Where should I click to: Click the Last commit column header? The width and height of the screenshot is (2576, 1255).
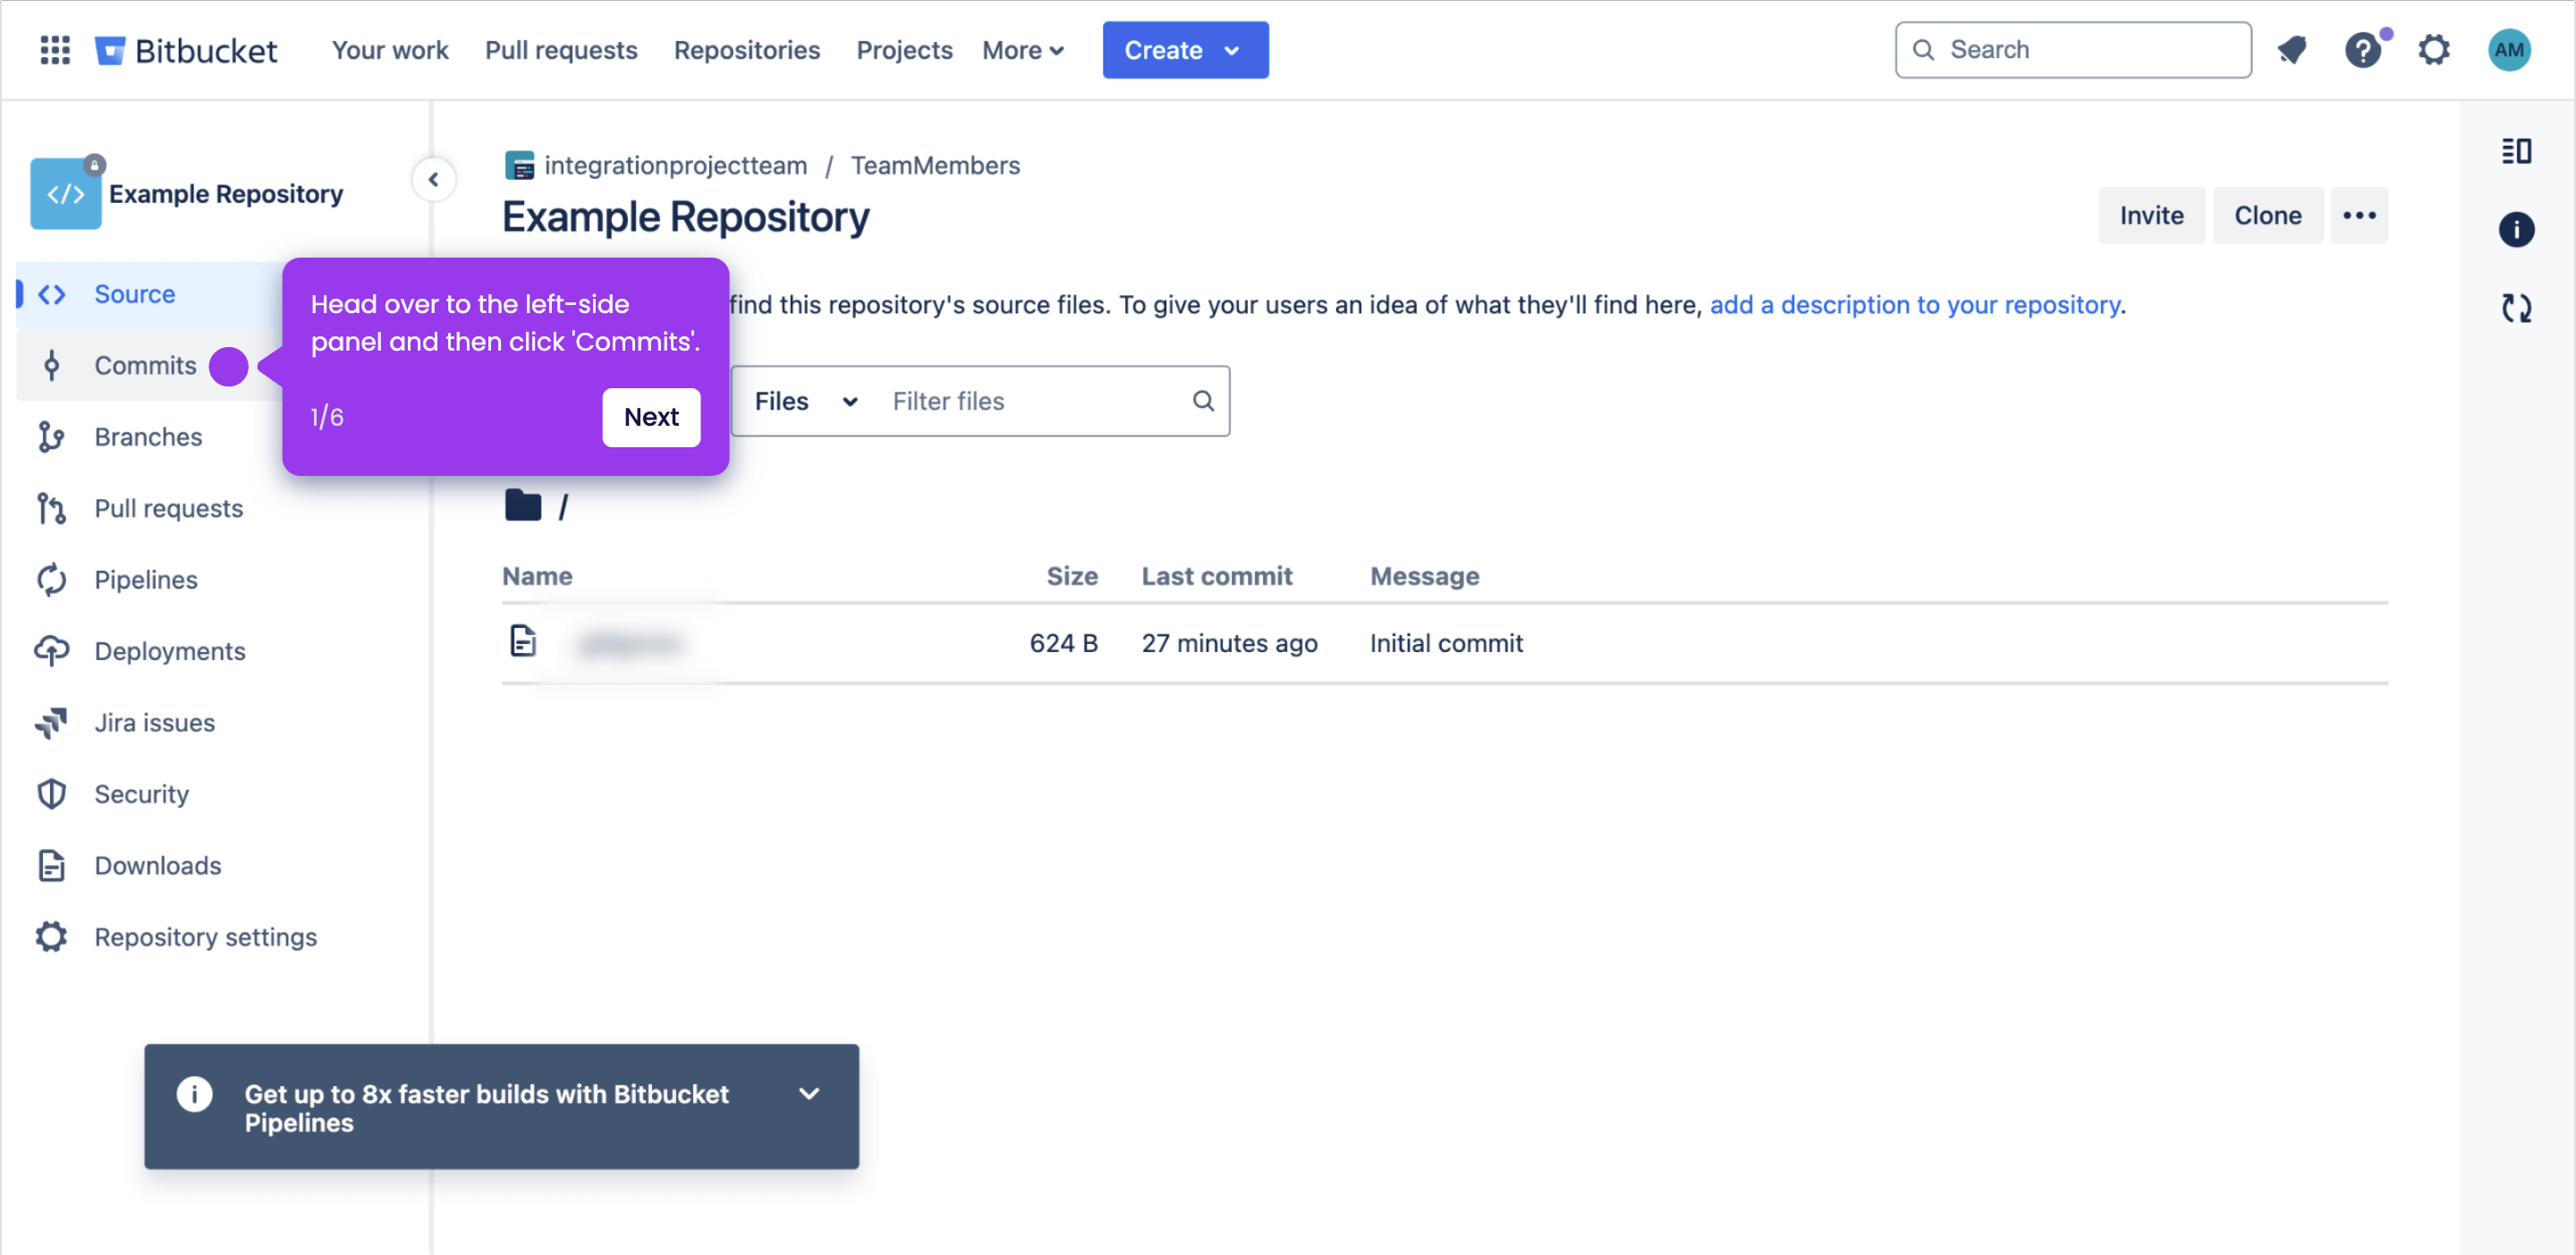[x=1217, y=576]
